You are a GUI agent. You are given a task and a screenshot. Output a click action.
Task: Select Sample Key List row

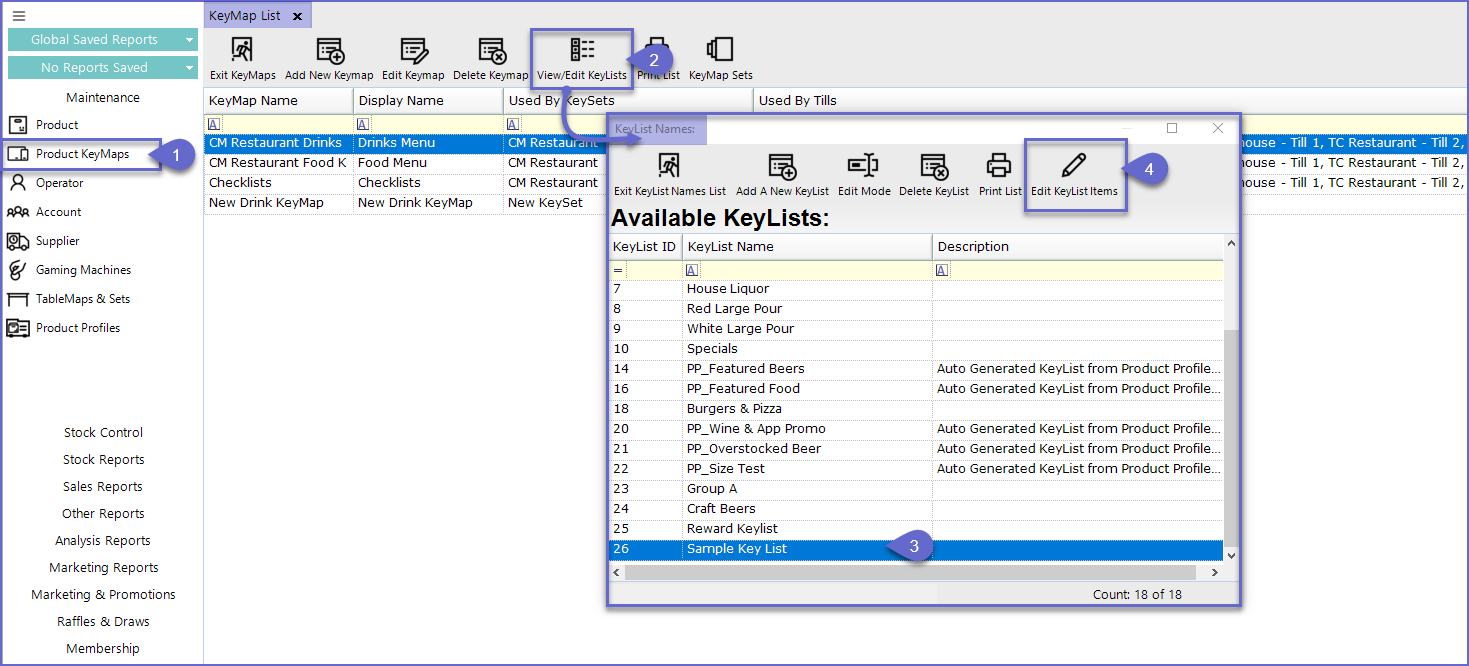916,549
